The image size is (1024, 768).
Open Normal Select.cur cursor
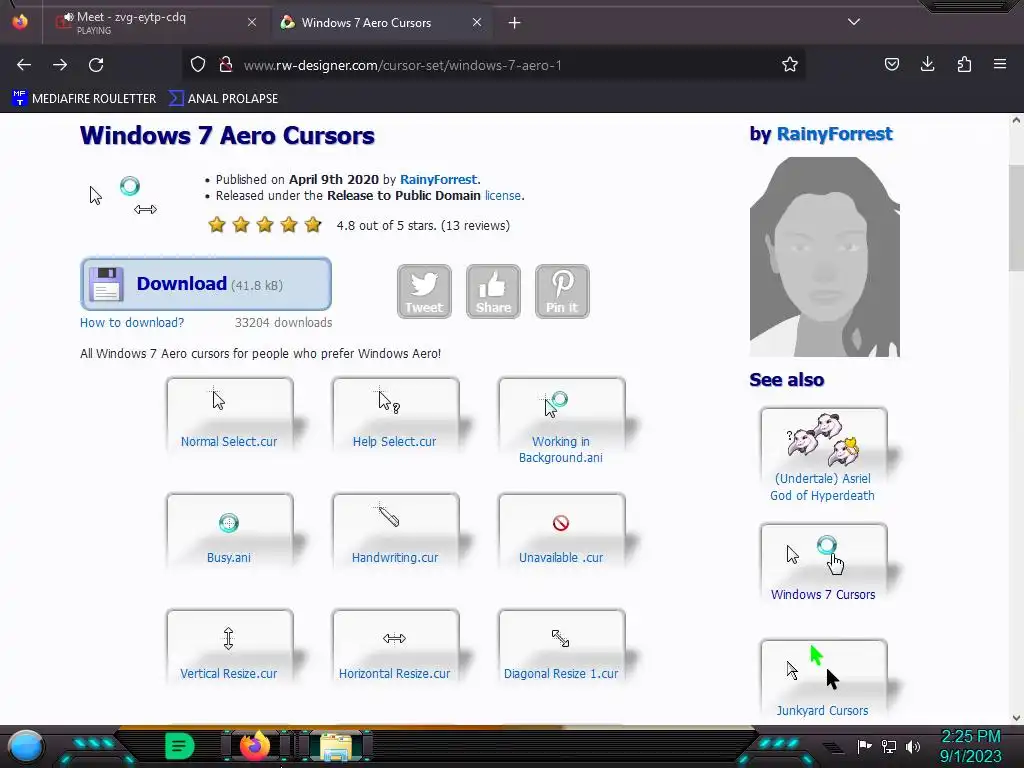[229, 415]
